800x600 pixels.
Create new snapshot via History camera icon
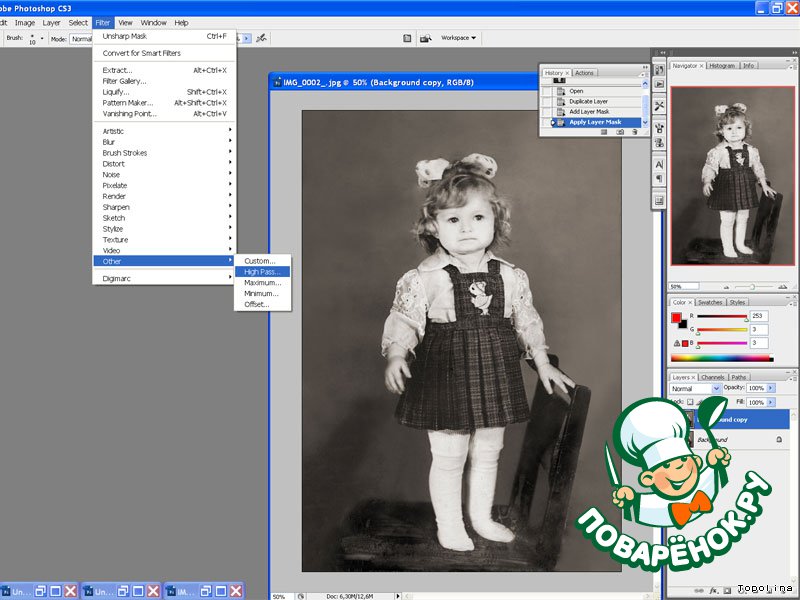[620, 132]
